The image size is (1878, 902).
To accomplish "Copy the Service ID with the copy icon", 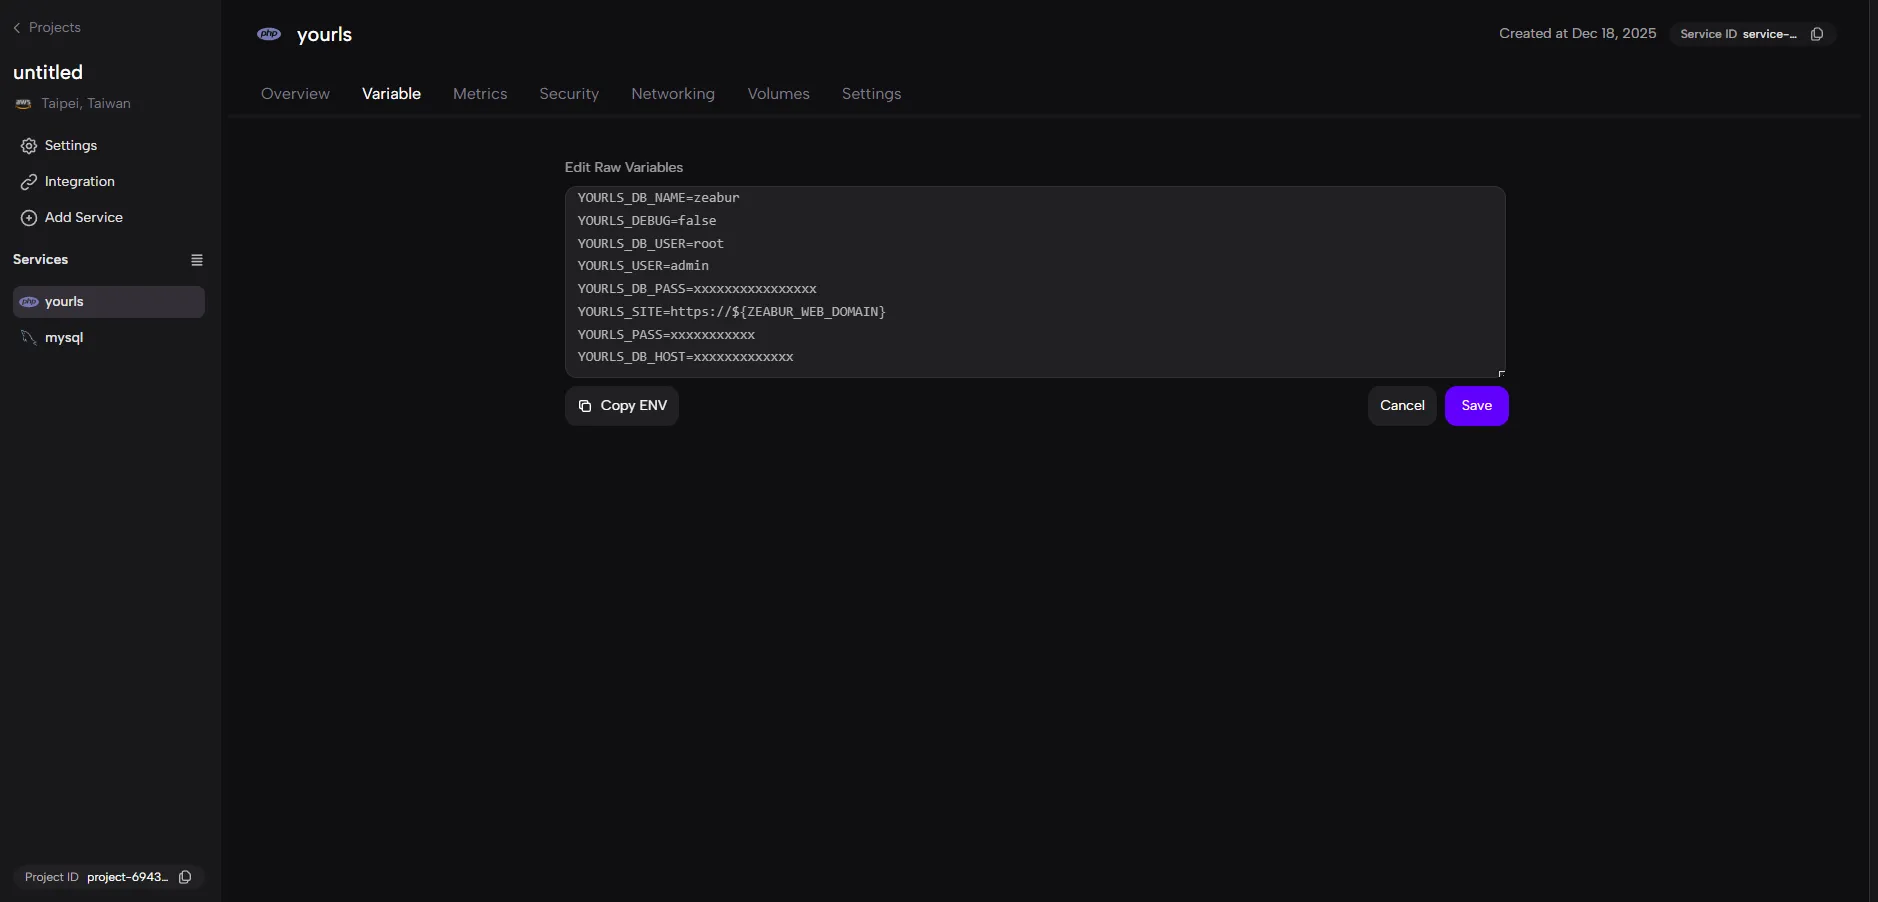I will (1817, 34).
